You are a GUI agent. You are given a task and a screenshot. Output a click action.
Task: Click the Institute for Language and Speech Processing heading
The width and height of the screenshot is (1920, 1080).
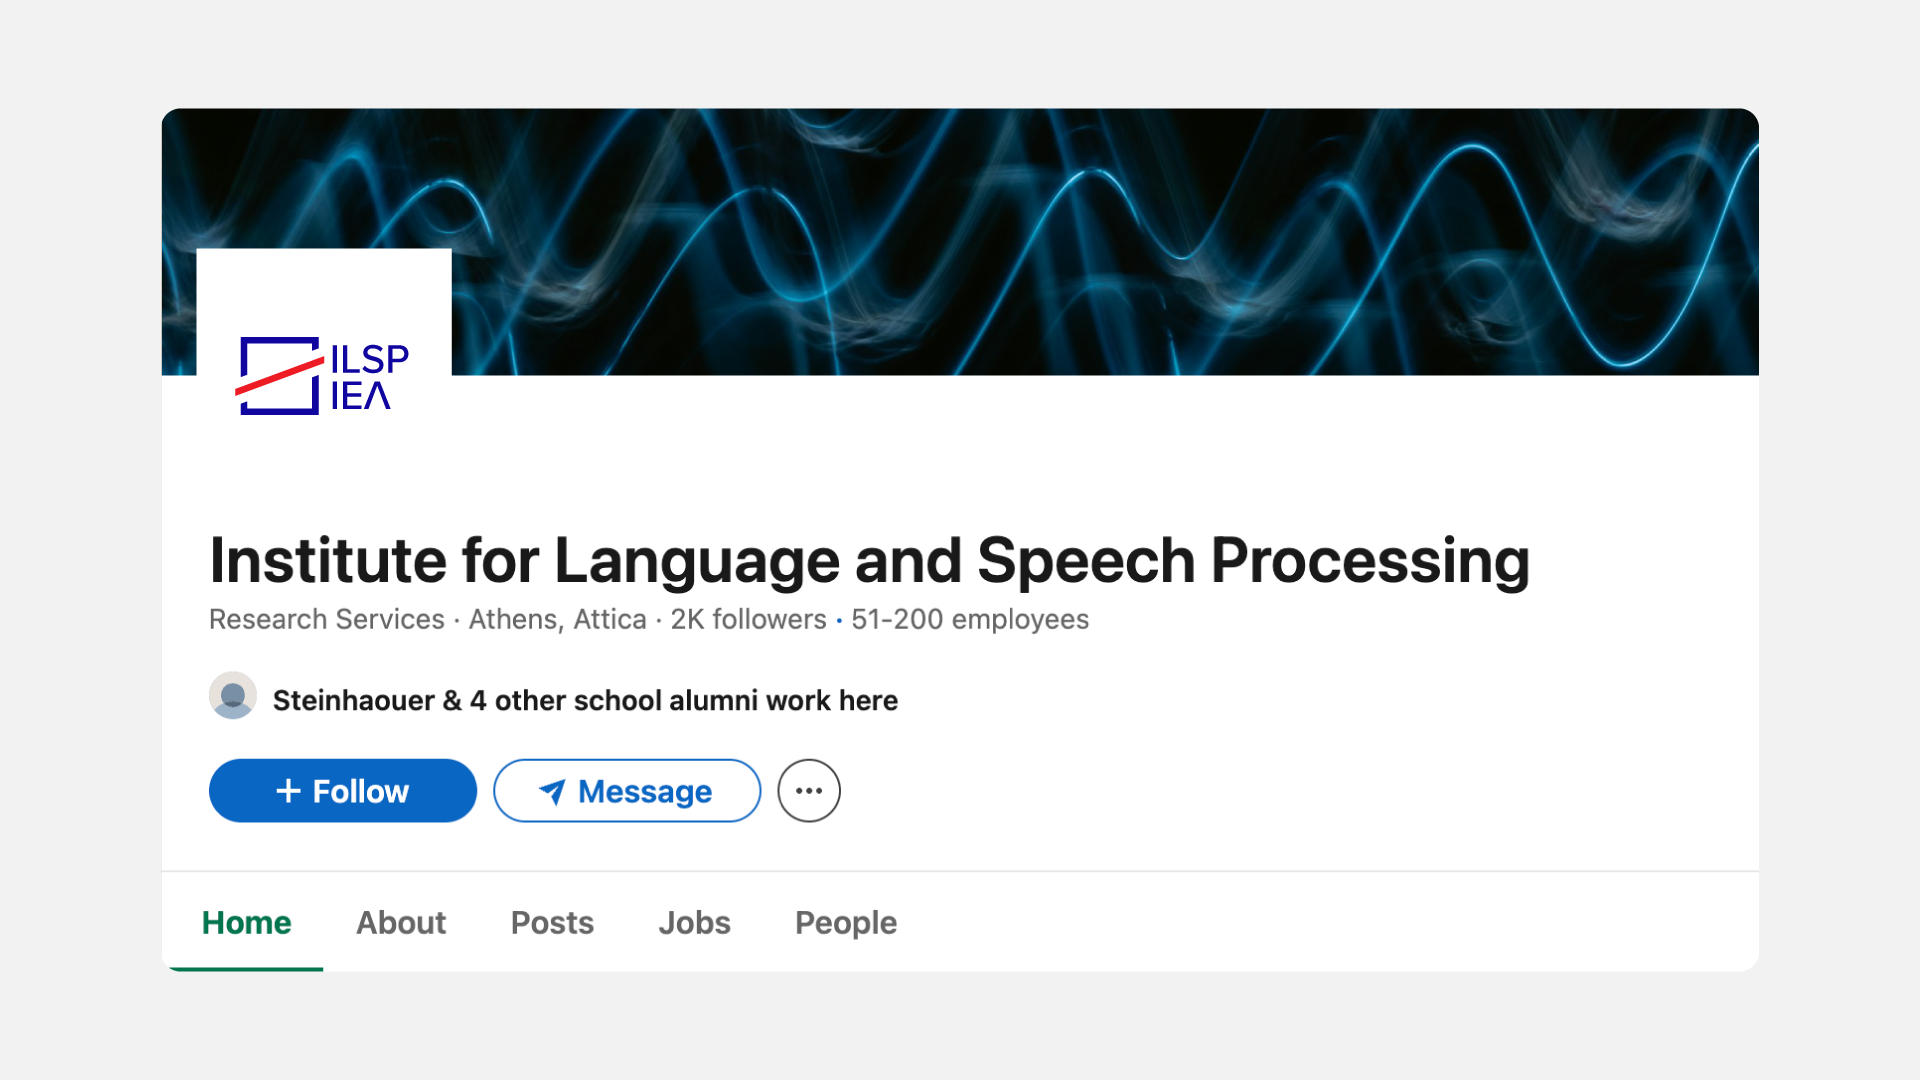point(869,560)
